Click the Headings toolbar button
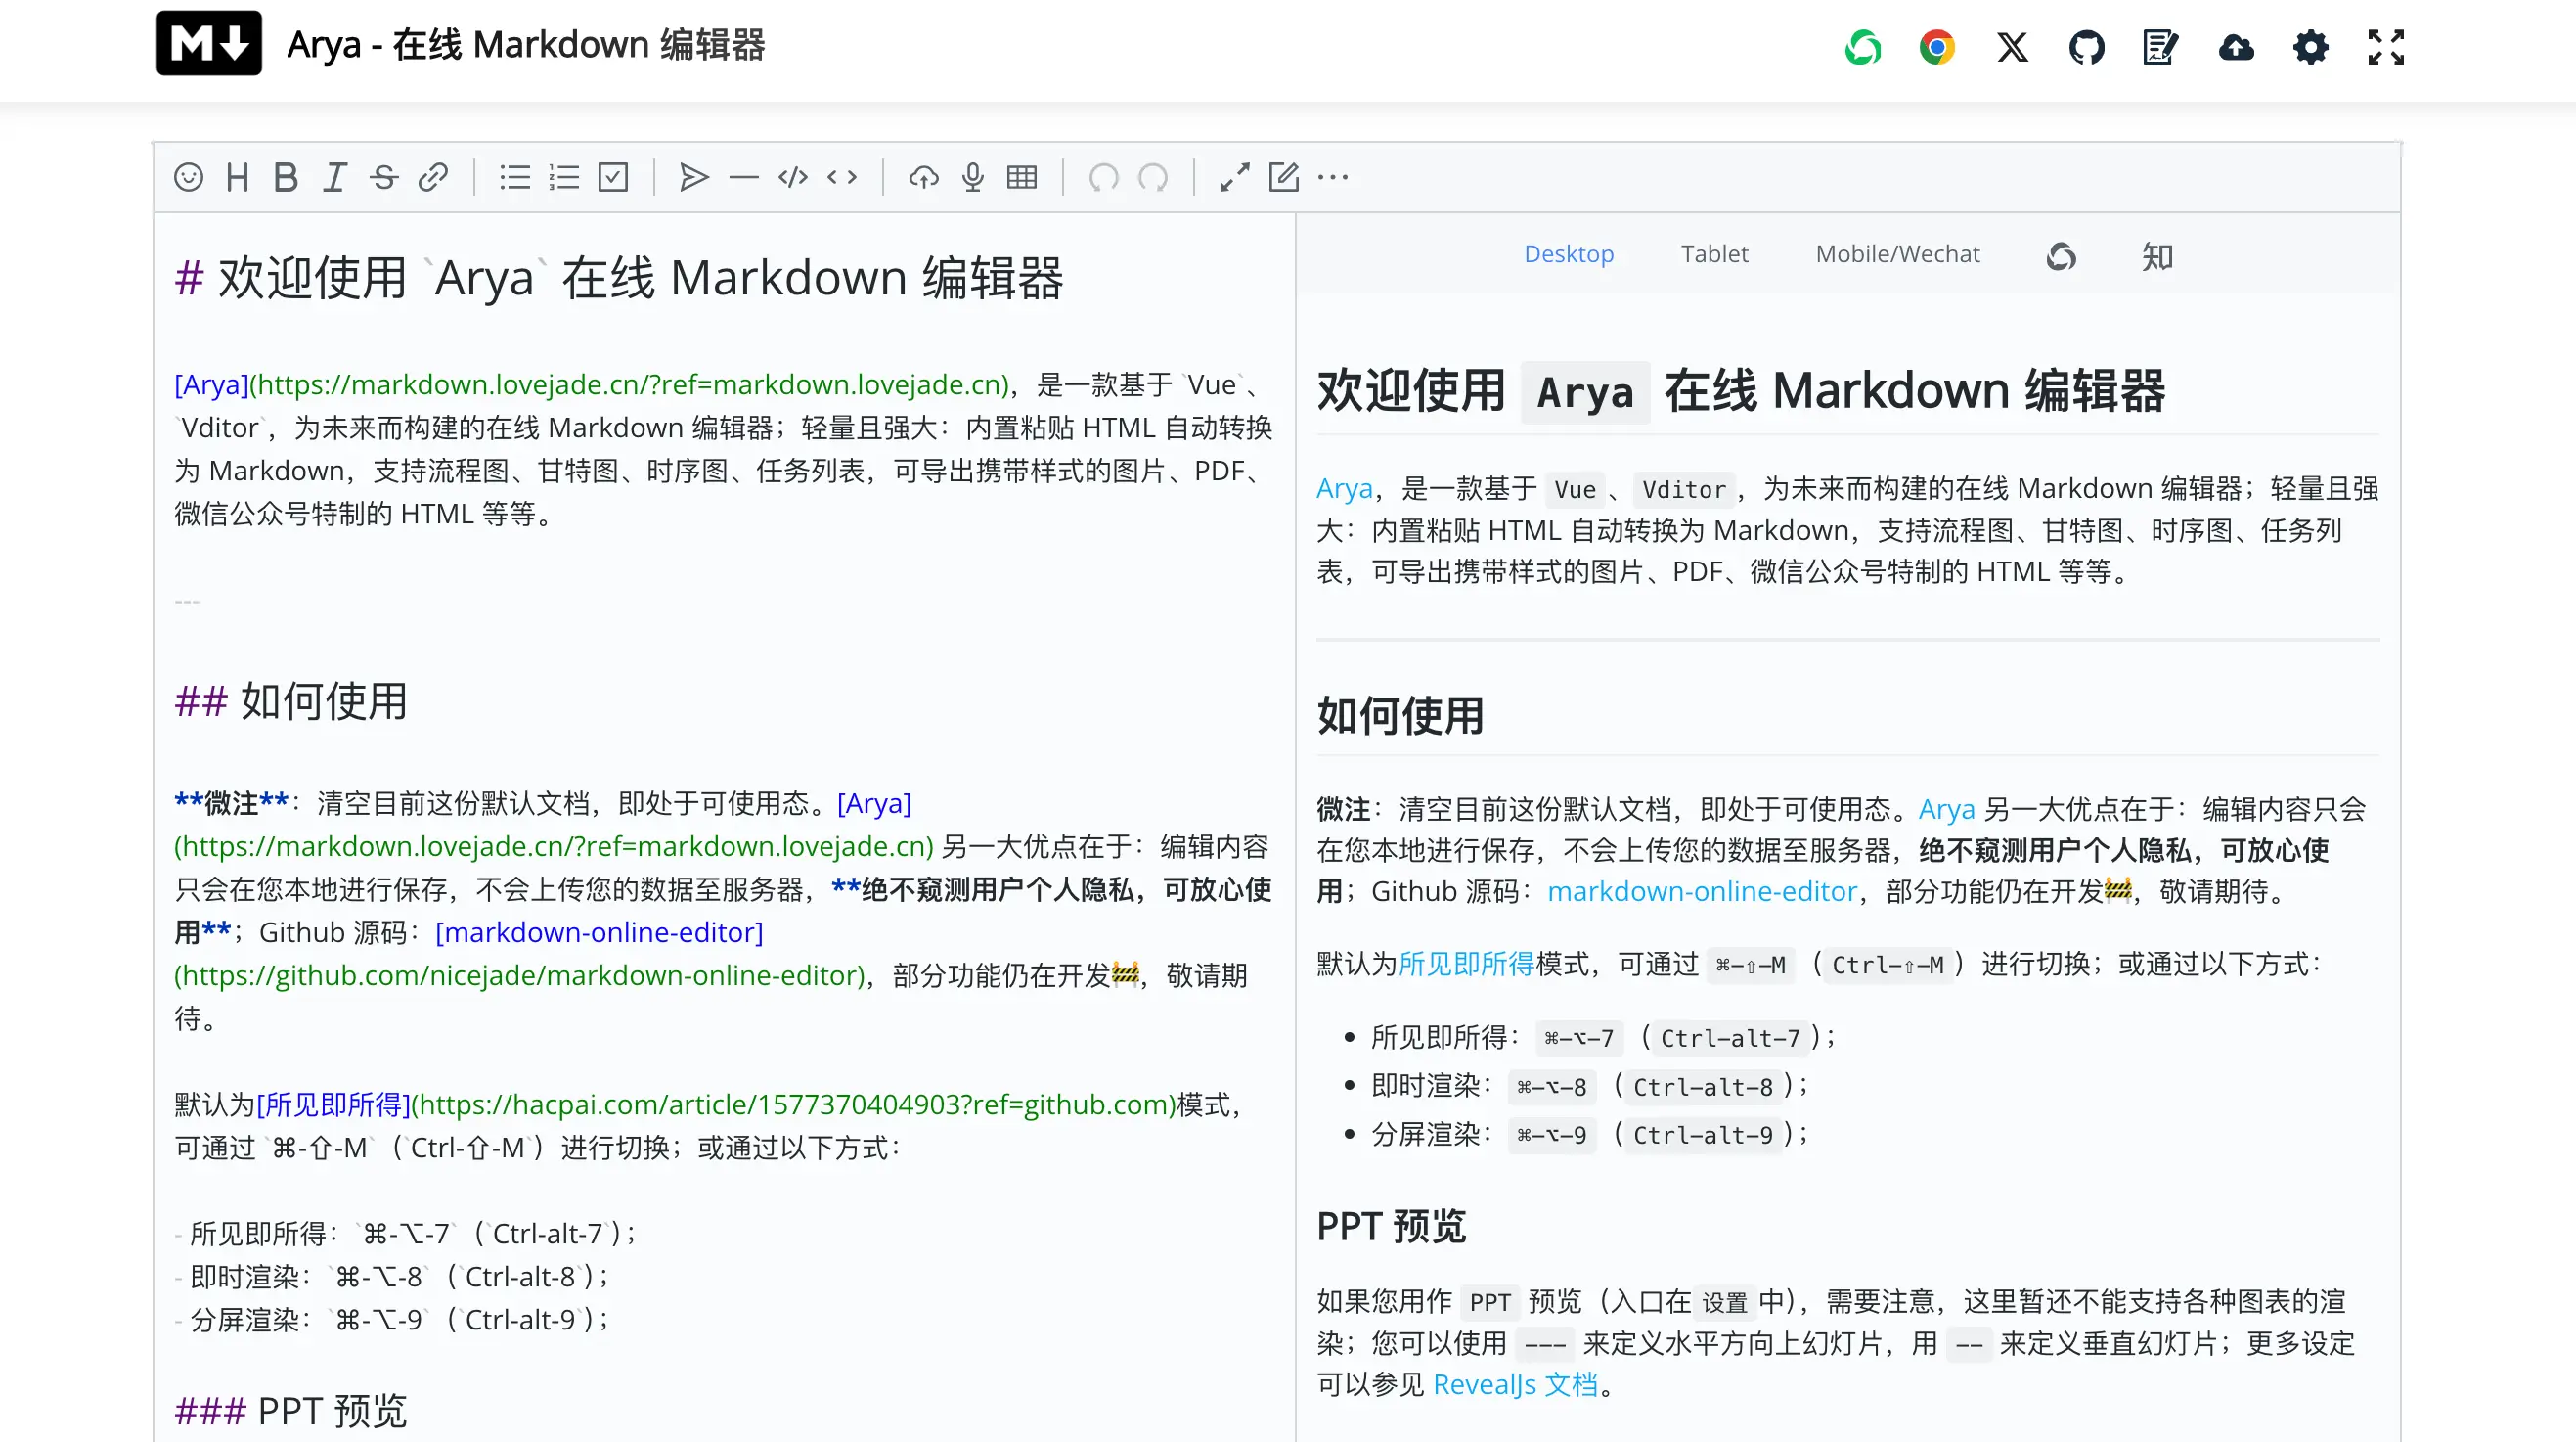The height and width of the screenshot is (1442, 2576). coord(237,177)
